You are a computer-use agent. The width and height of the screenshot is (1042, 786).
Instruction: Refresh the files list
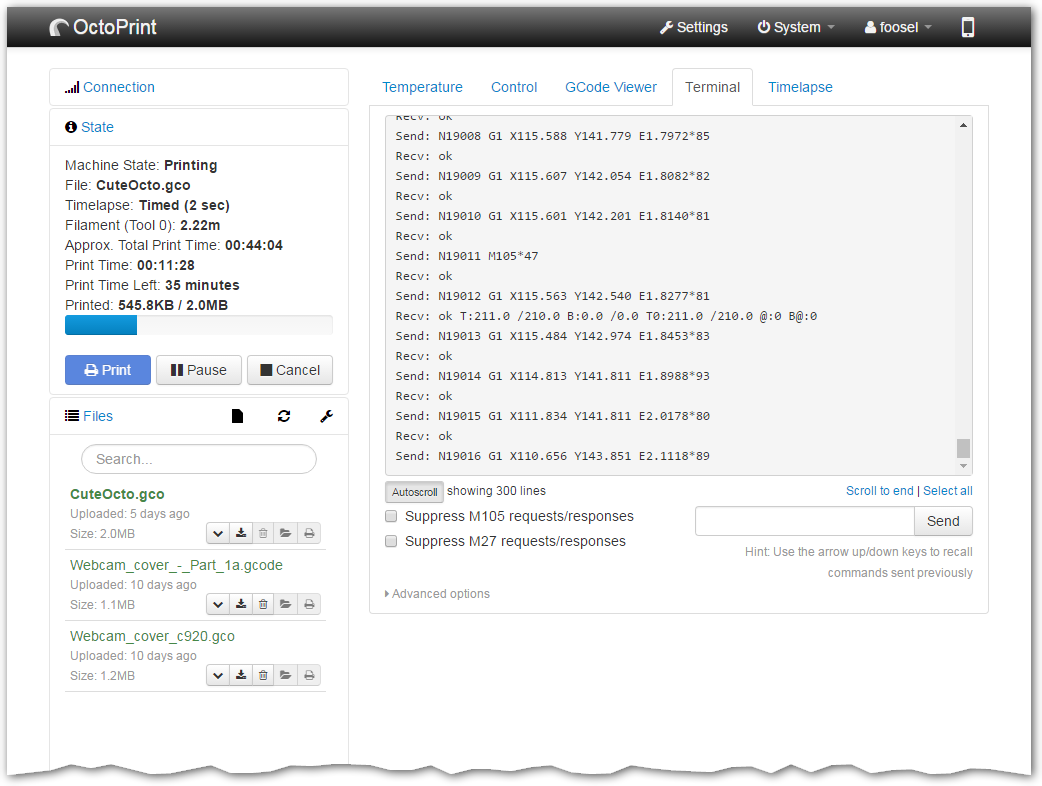[x=284, y=415]
